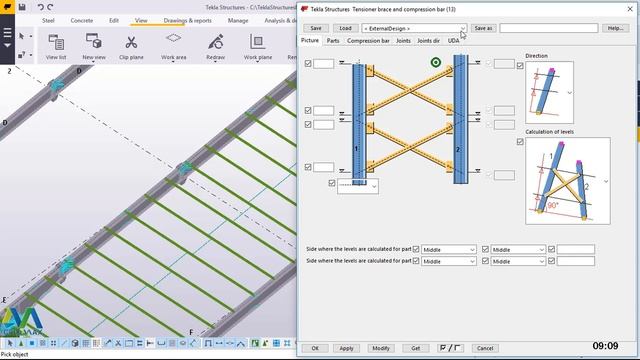Click the Save as name input field
The image size is (640, 360).
coord(549,28)
